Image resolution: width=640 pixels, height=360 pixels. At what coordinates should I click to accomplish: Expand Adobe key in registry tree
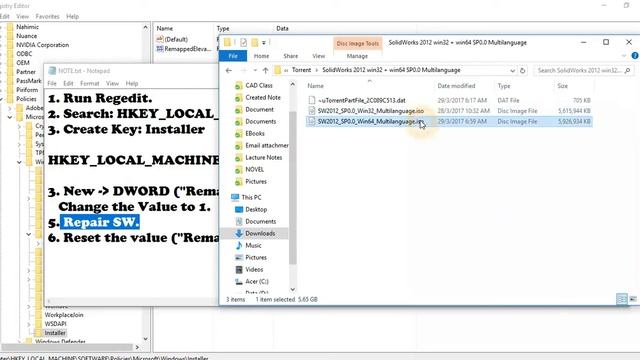(x=10, y=108)
